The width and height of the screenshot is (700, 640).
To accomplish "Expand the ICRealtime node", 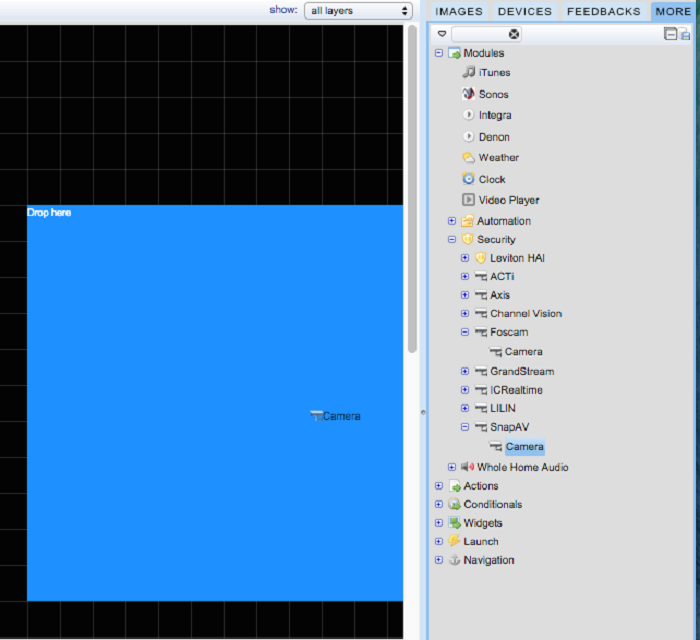I will 465,390.
